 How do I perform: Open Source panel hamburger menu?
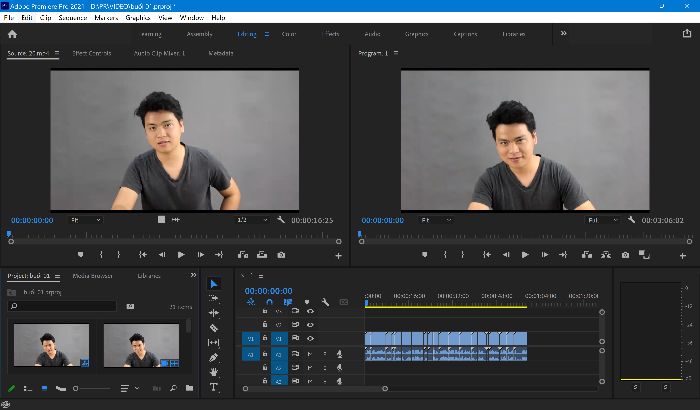[57, 53]
